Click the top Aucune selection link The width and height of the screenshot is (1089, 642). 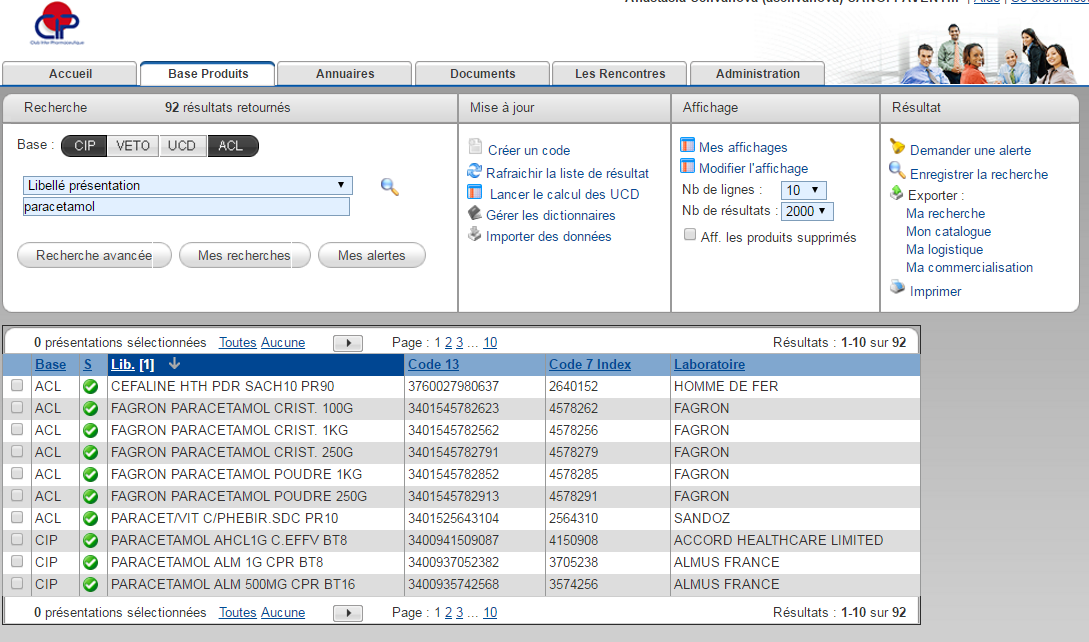click(283, 343)
